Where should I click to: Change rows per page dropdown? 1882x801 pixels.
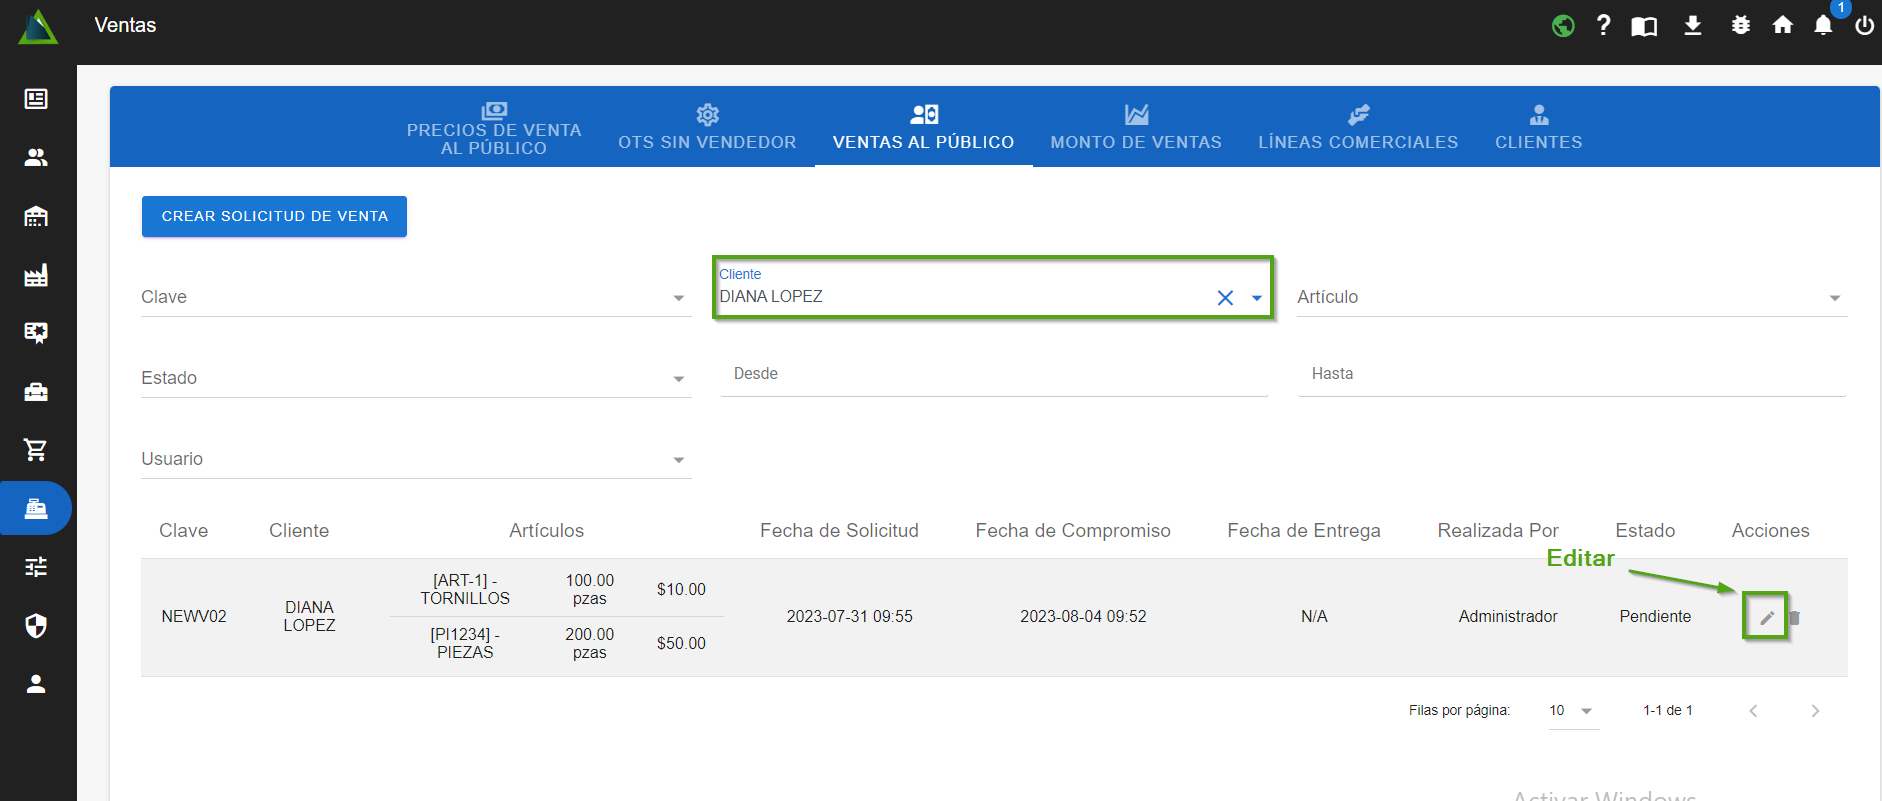point(1571,711)
